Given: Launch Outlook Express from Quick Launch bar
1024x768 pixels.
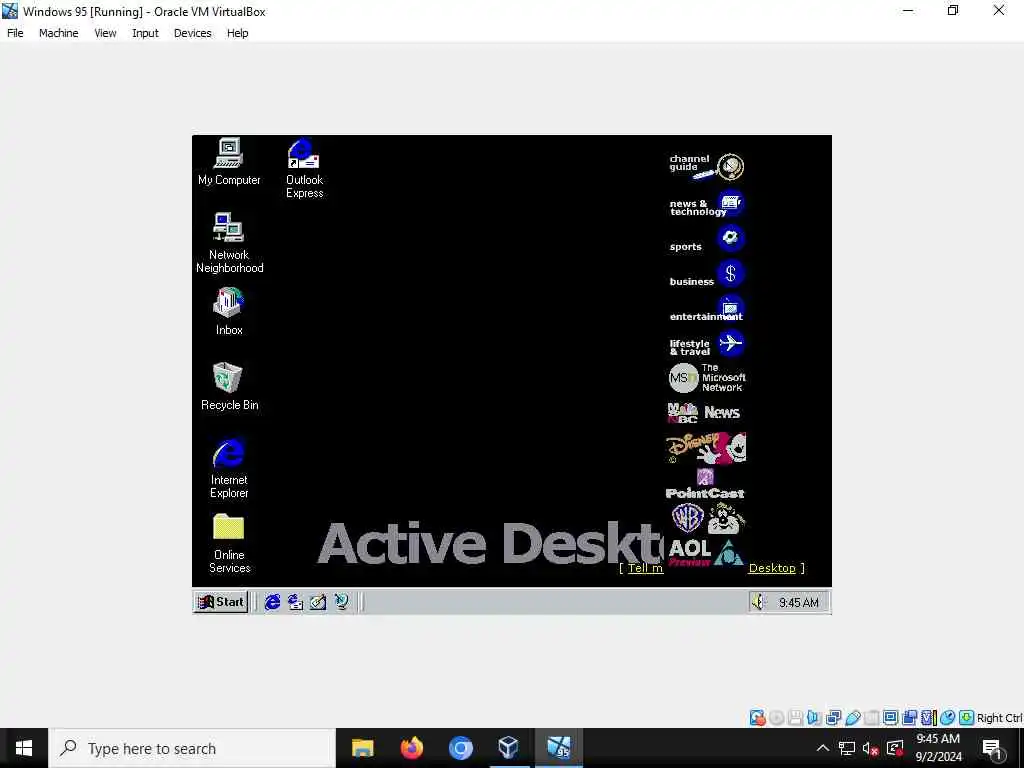Looking at the screenshot, I should 295,601.
